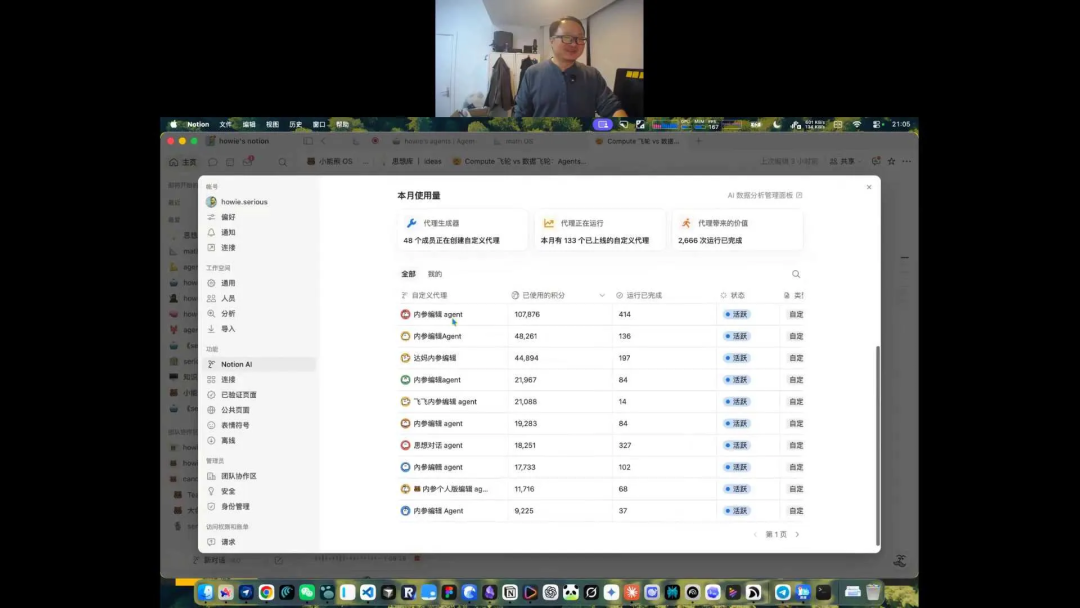
Task: Open the three-dot more menu in Notion's top bar
Action: click(x=906, y=161)
